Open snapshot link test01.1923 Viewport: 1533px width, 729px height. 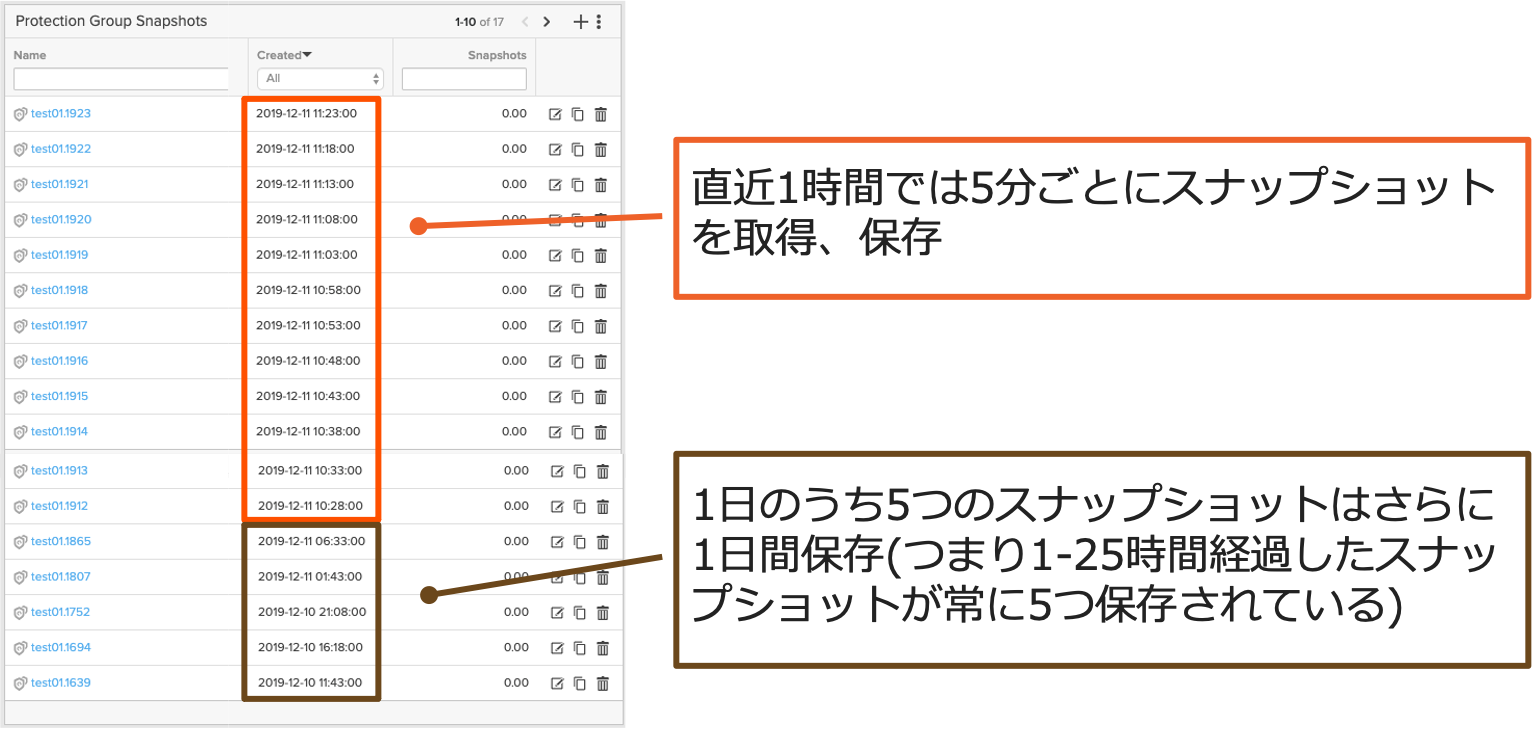click(61, 114)
